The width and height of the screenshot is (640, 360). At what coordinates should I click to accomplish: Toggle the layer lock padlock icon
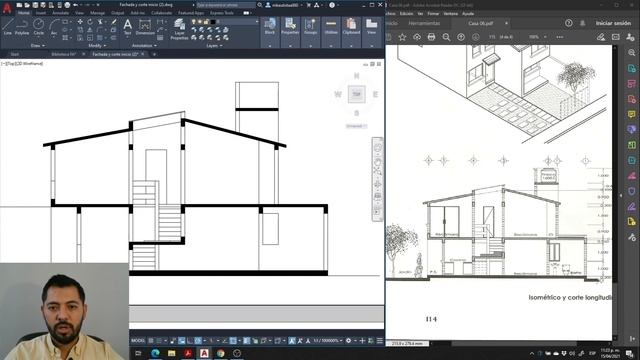tap(206, 22)
